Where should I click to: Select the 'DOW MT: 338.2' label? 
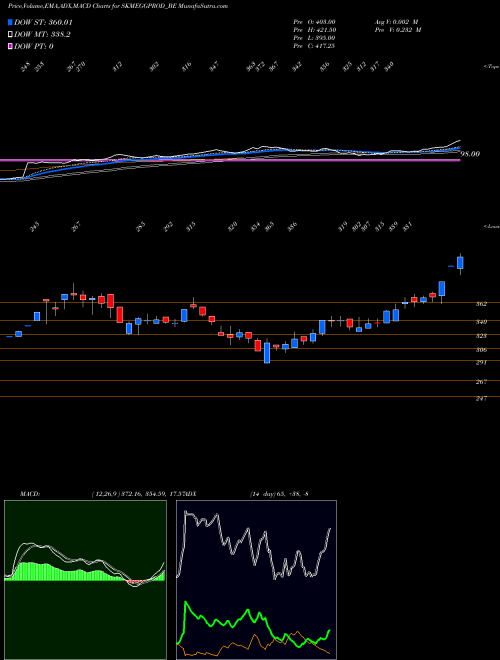(42, 35)
